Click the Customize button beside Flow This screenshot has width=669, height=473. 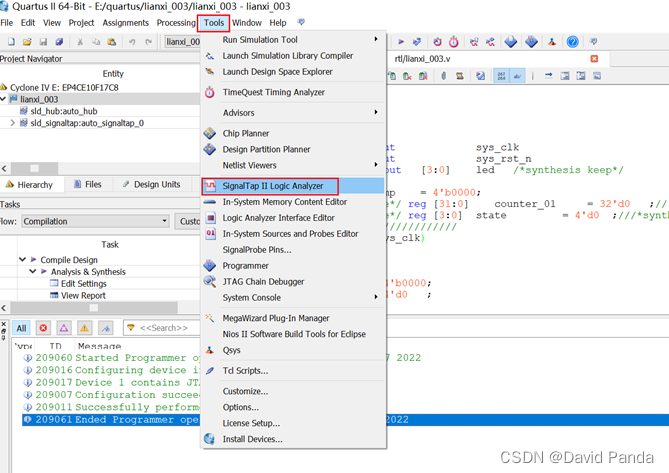[188, 221]
